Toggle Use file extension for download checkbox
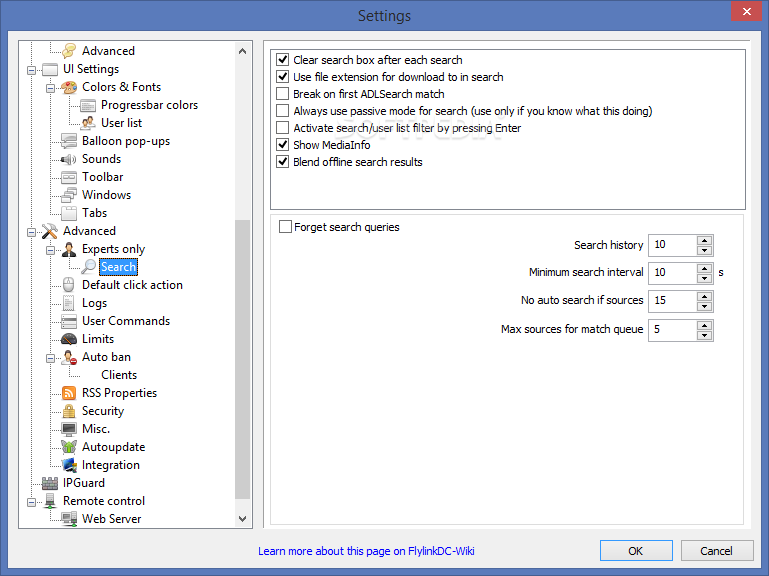This screenshot has width=769, height=576. [x=282, y=77]
